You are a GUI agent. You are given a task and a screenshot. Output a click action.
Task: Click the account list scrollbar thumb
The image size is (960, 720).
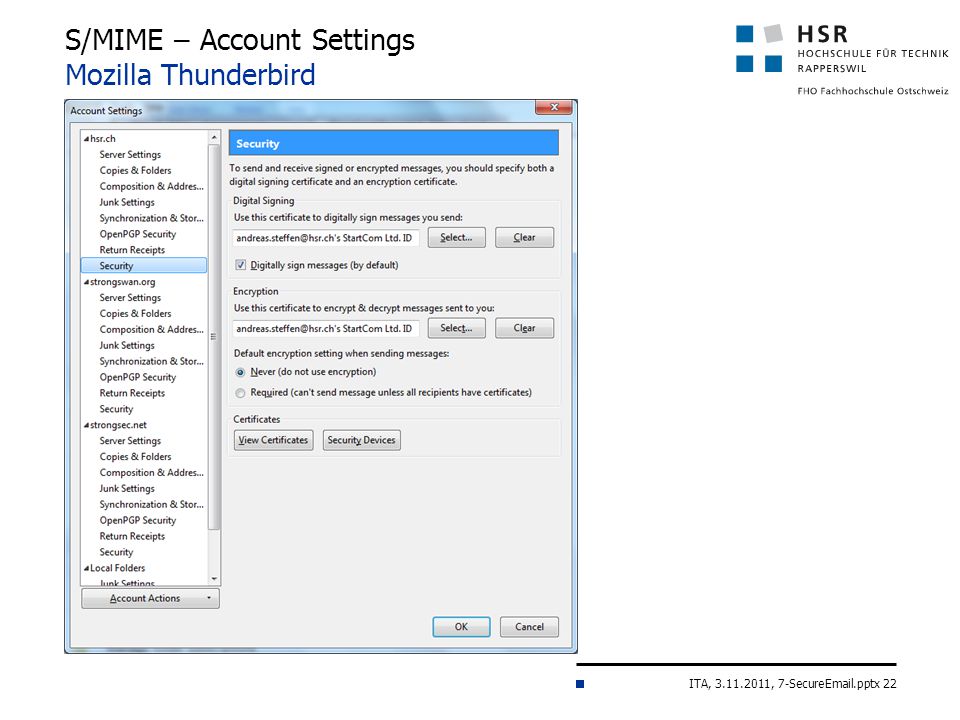(x=214, y=337)
